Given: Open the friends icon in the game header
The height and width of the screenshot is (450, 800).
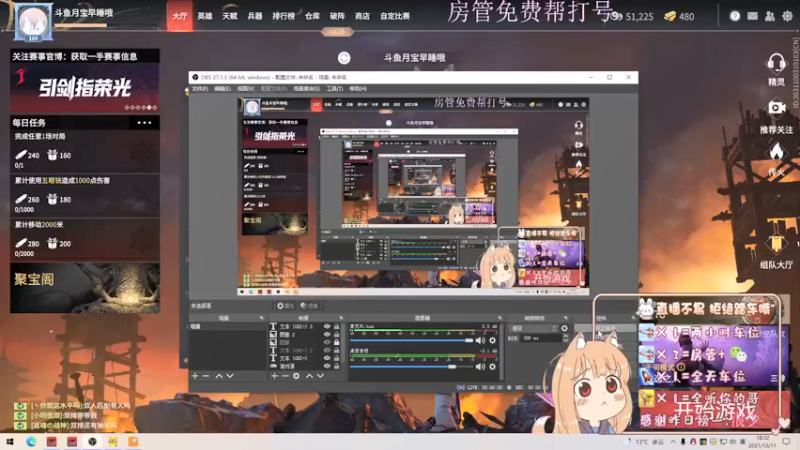Looking at the screenshot, I should pos(770,16).
